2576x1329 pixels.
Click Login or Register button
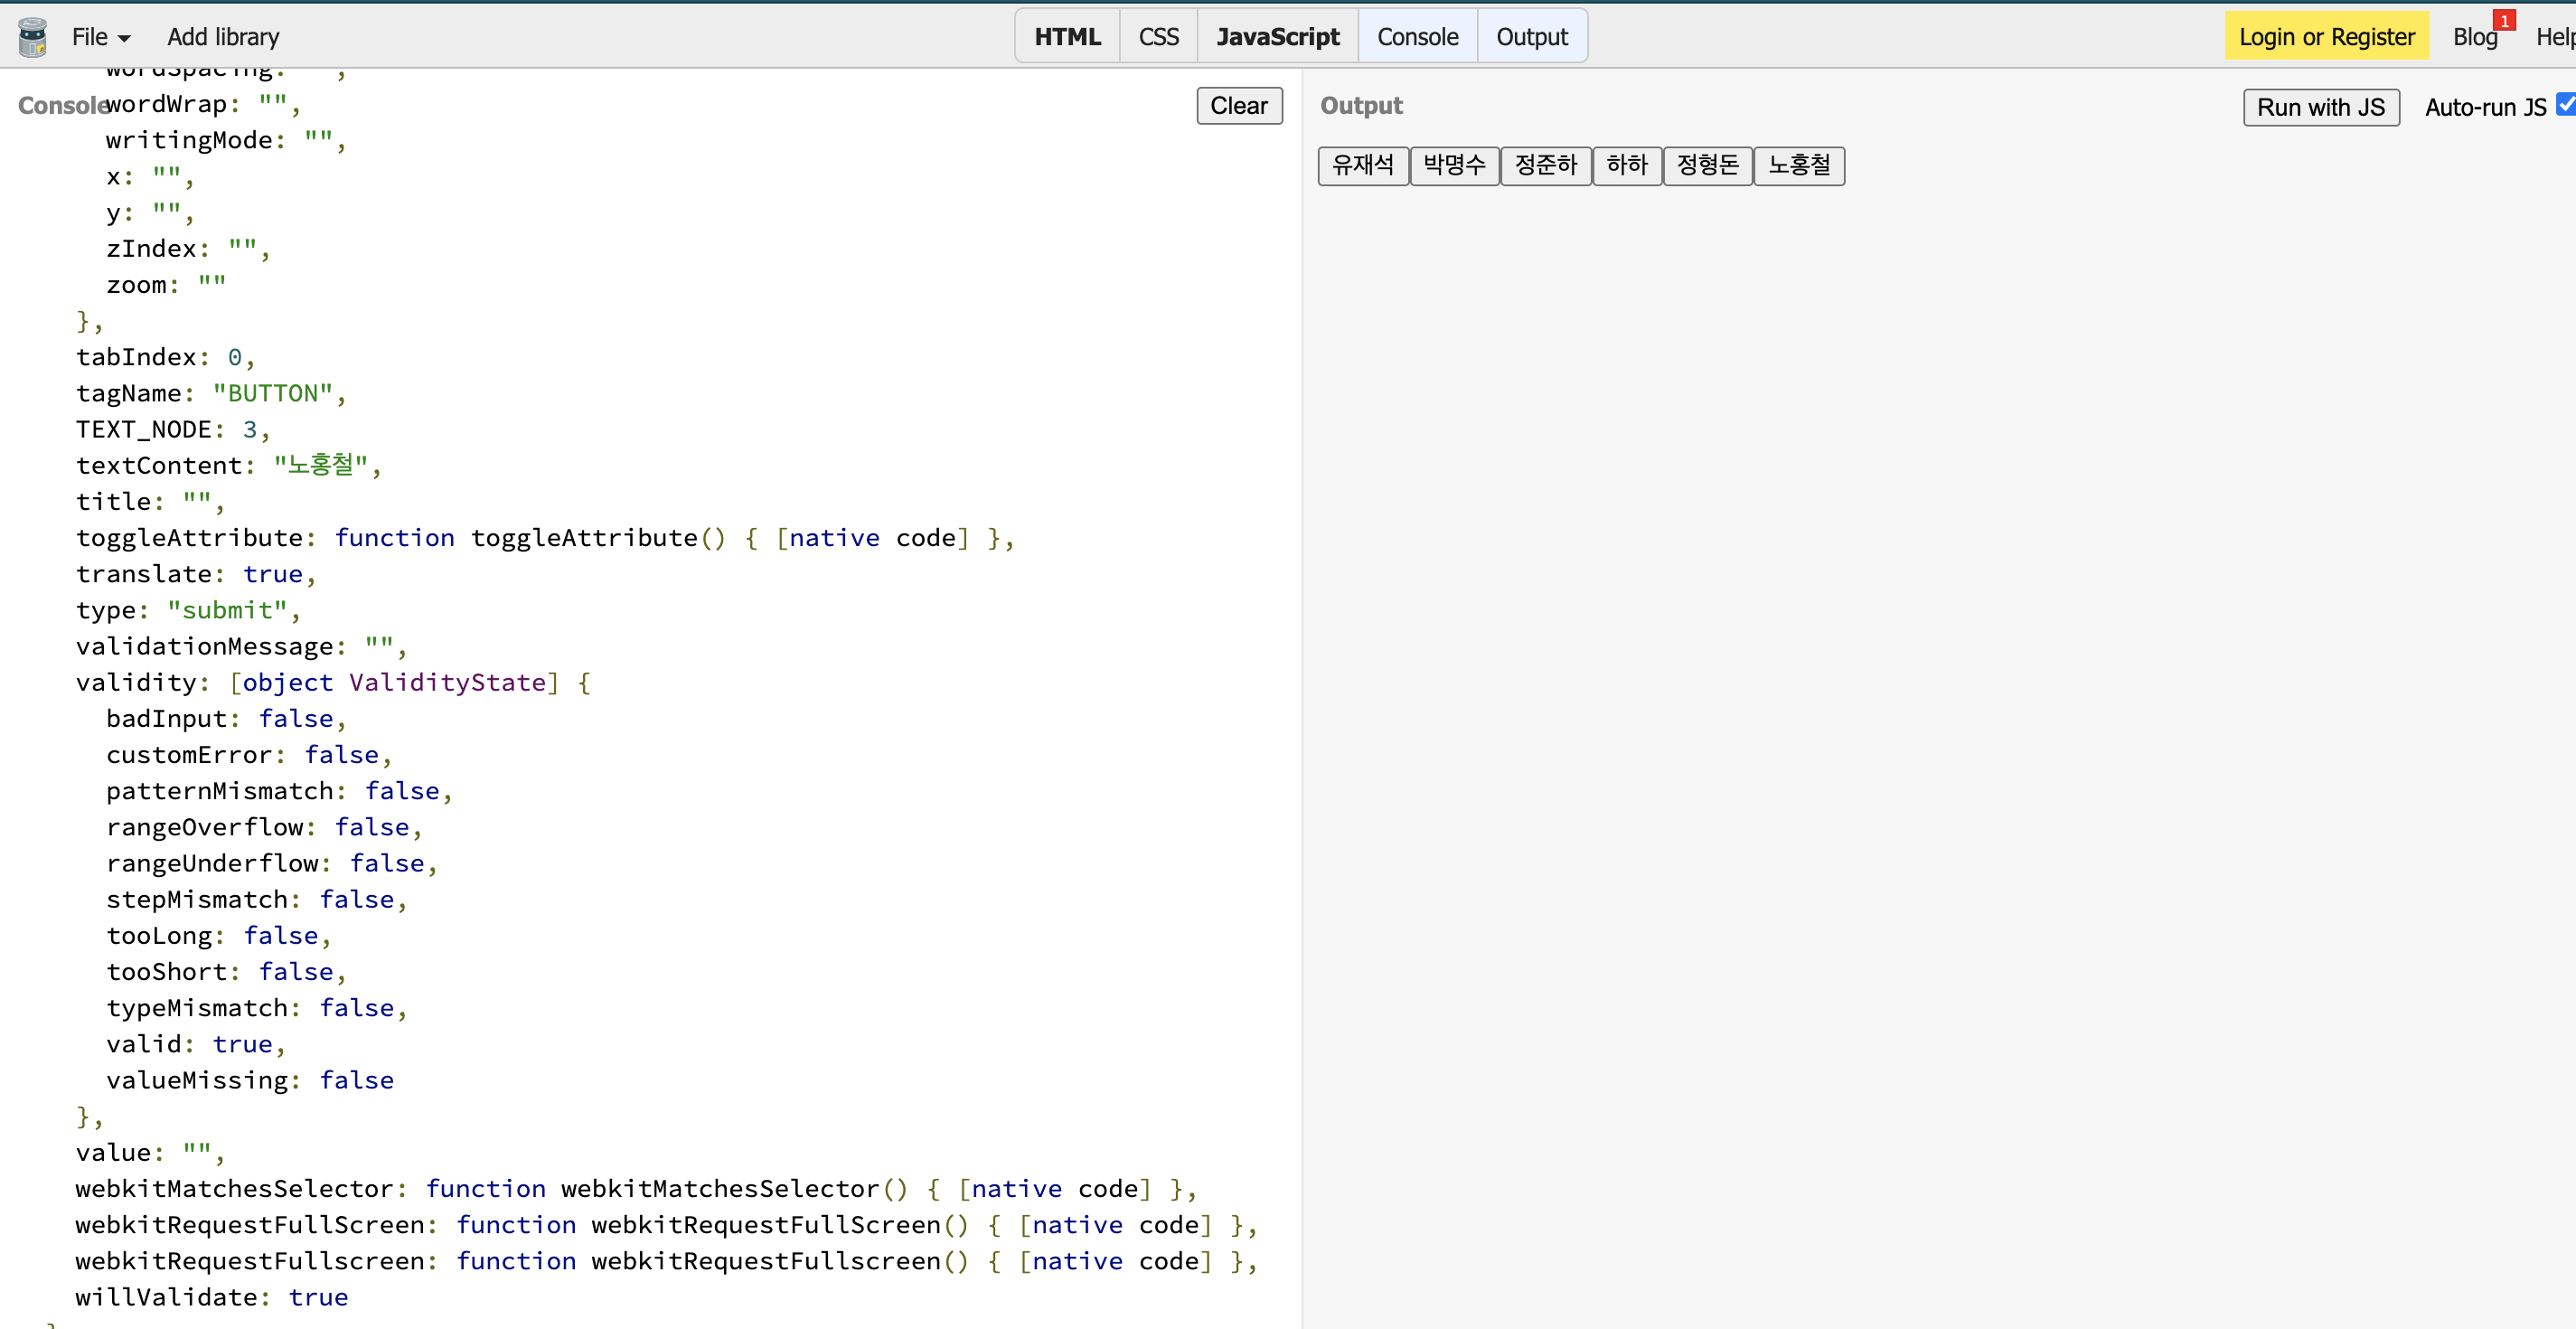click(2326, 37)
